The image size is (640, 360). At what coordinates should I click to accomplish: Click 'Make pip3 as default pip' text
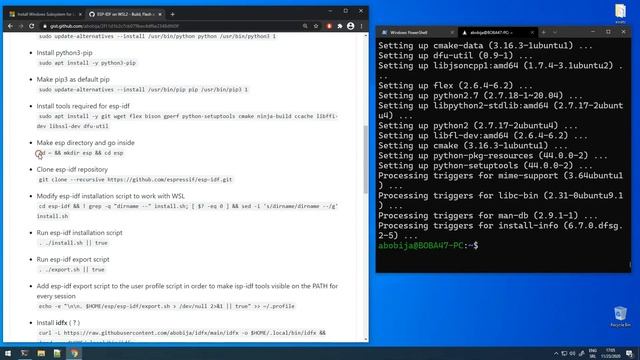point(73,79)
